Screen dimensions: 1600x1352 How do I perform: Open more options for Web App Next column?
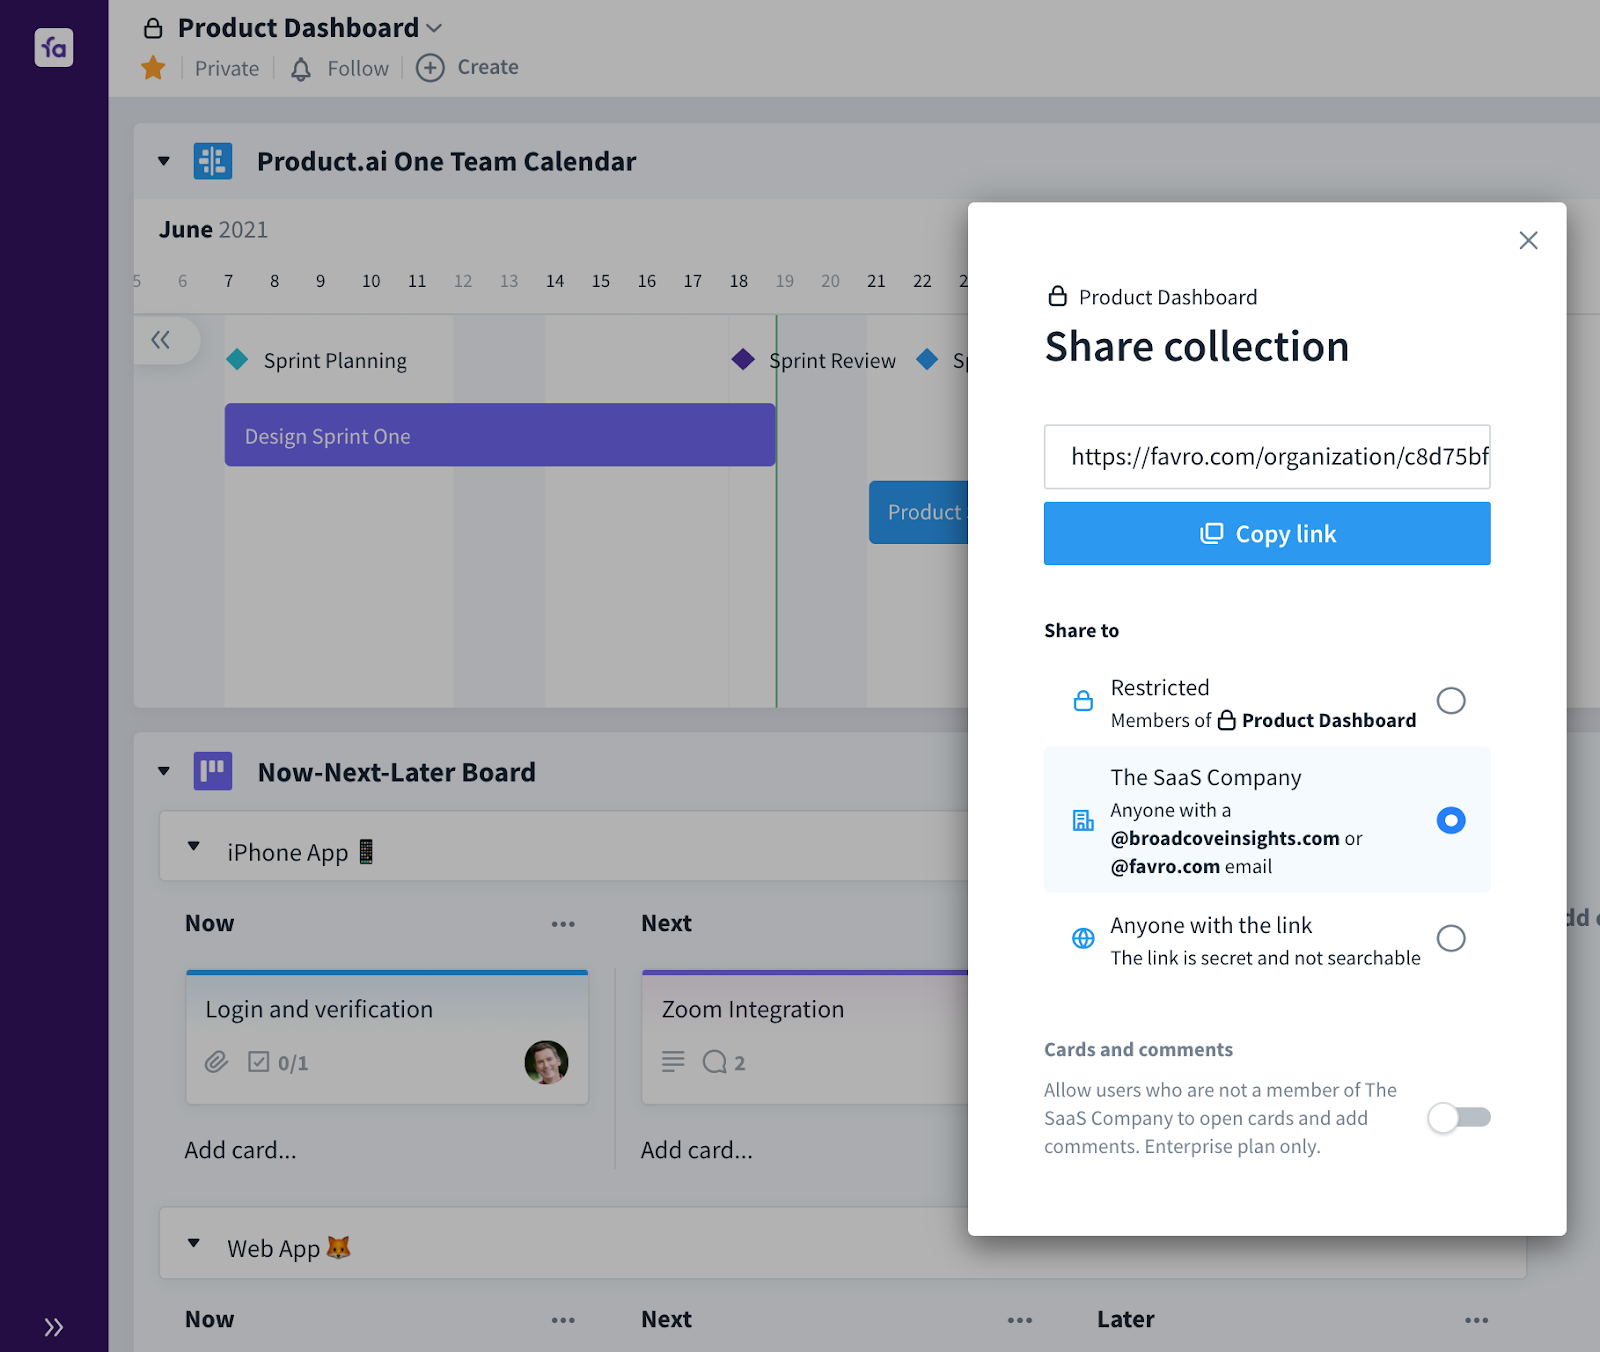[x=1020, y=1320]
